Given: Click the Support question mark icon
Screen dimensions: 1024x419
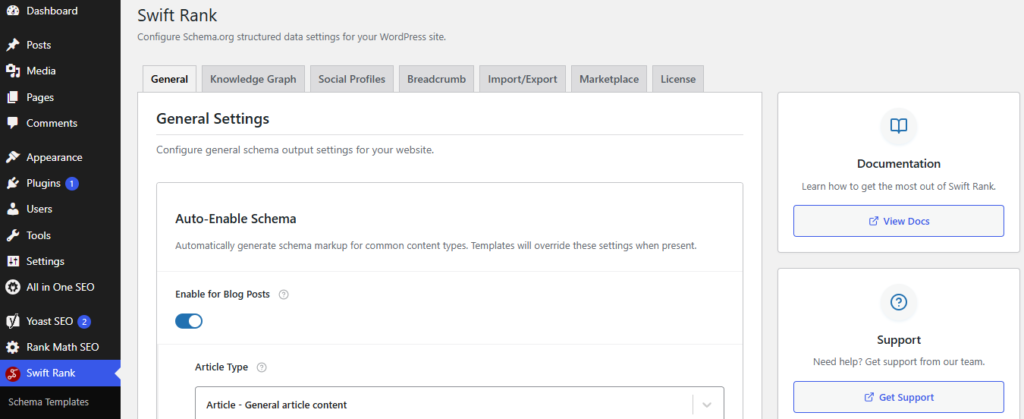Looking at the screenshot, I should point(899,302).
